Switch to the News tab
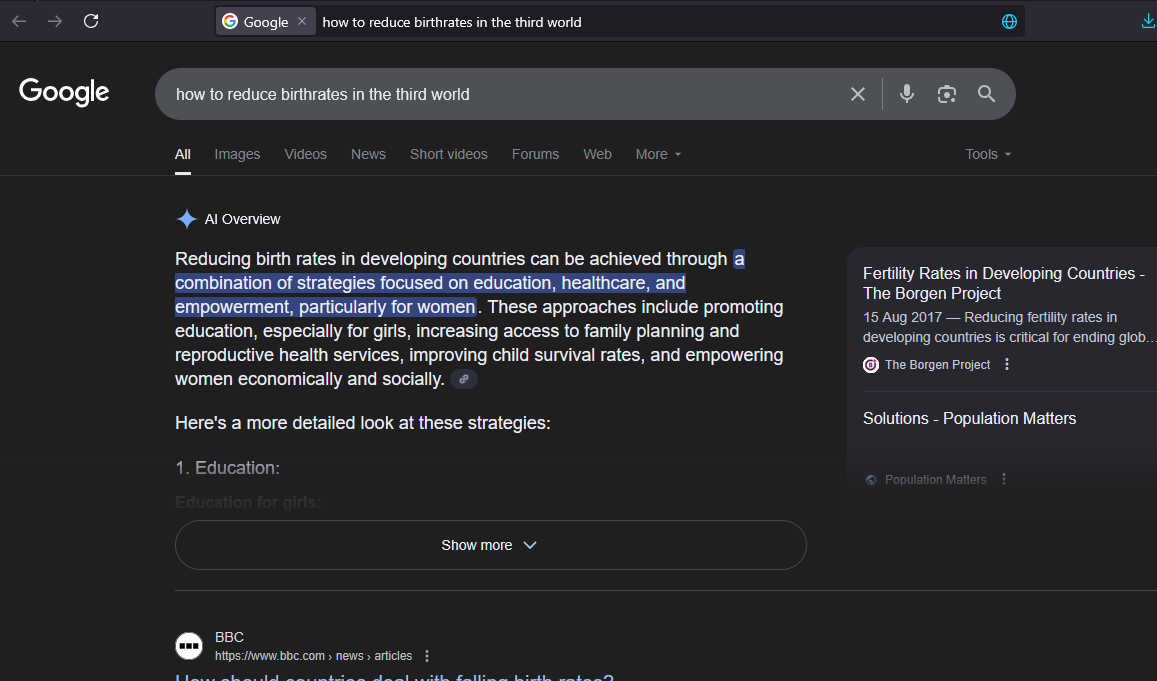 click(368, 154)
